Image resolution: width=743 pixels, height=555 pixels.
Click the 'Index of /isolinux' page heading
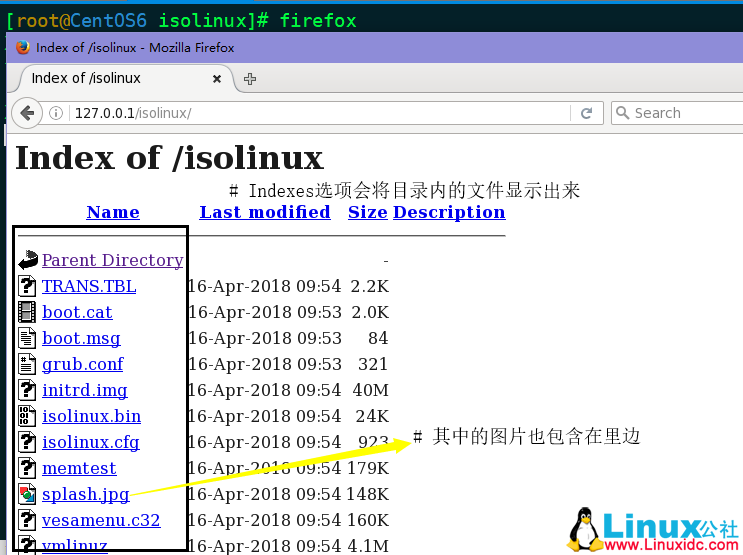169,158
